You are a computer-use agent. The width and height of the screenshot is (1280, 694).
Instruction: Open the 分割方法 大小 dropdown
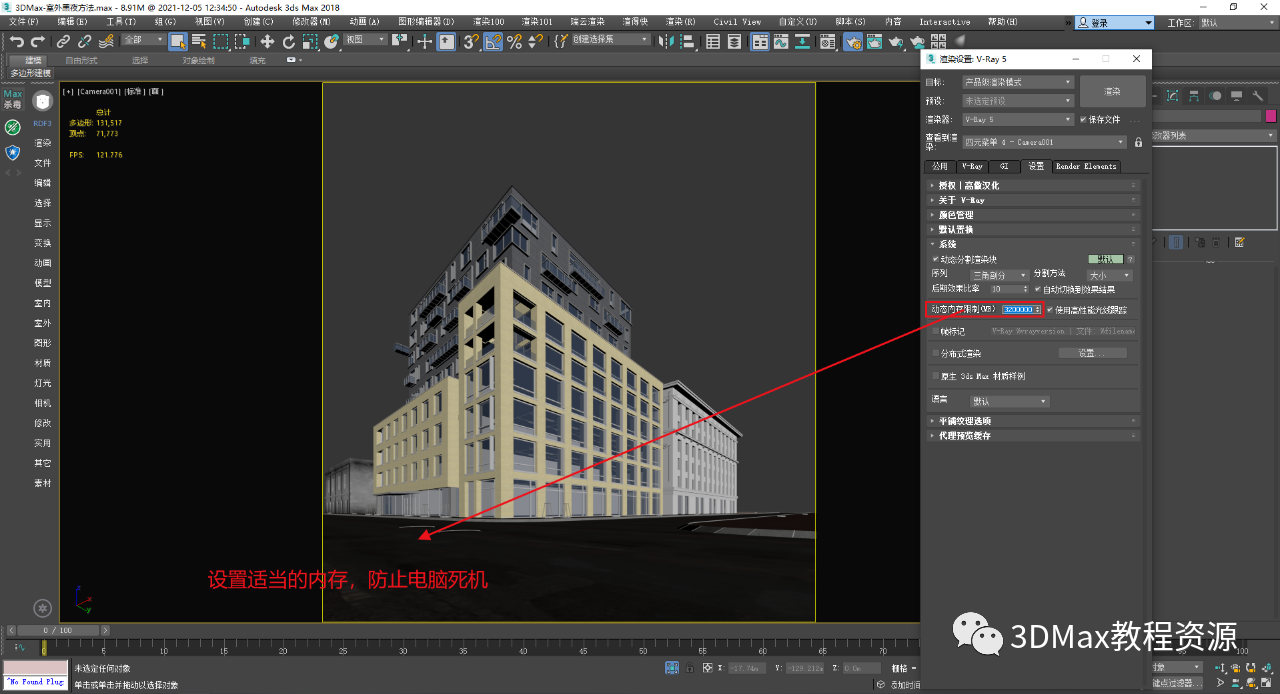1109,276
